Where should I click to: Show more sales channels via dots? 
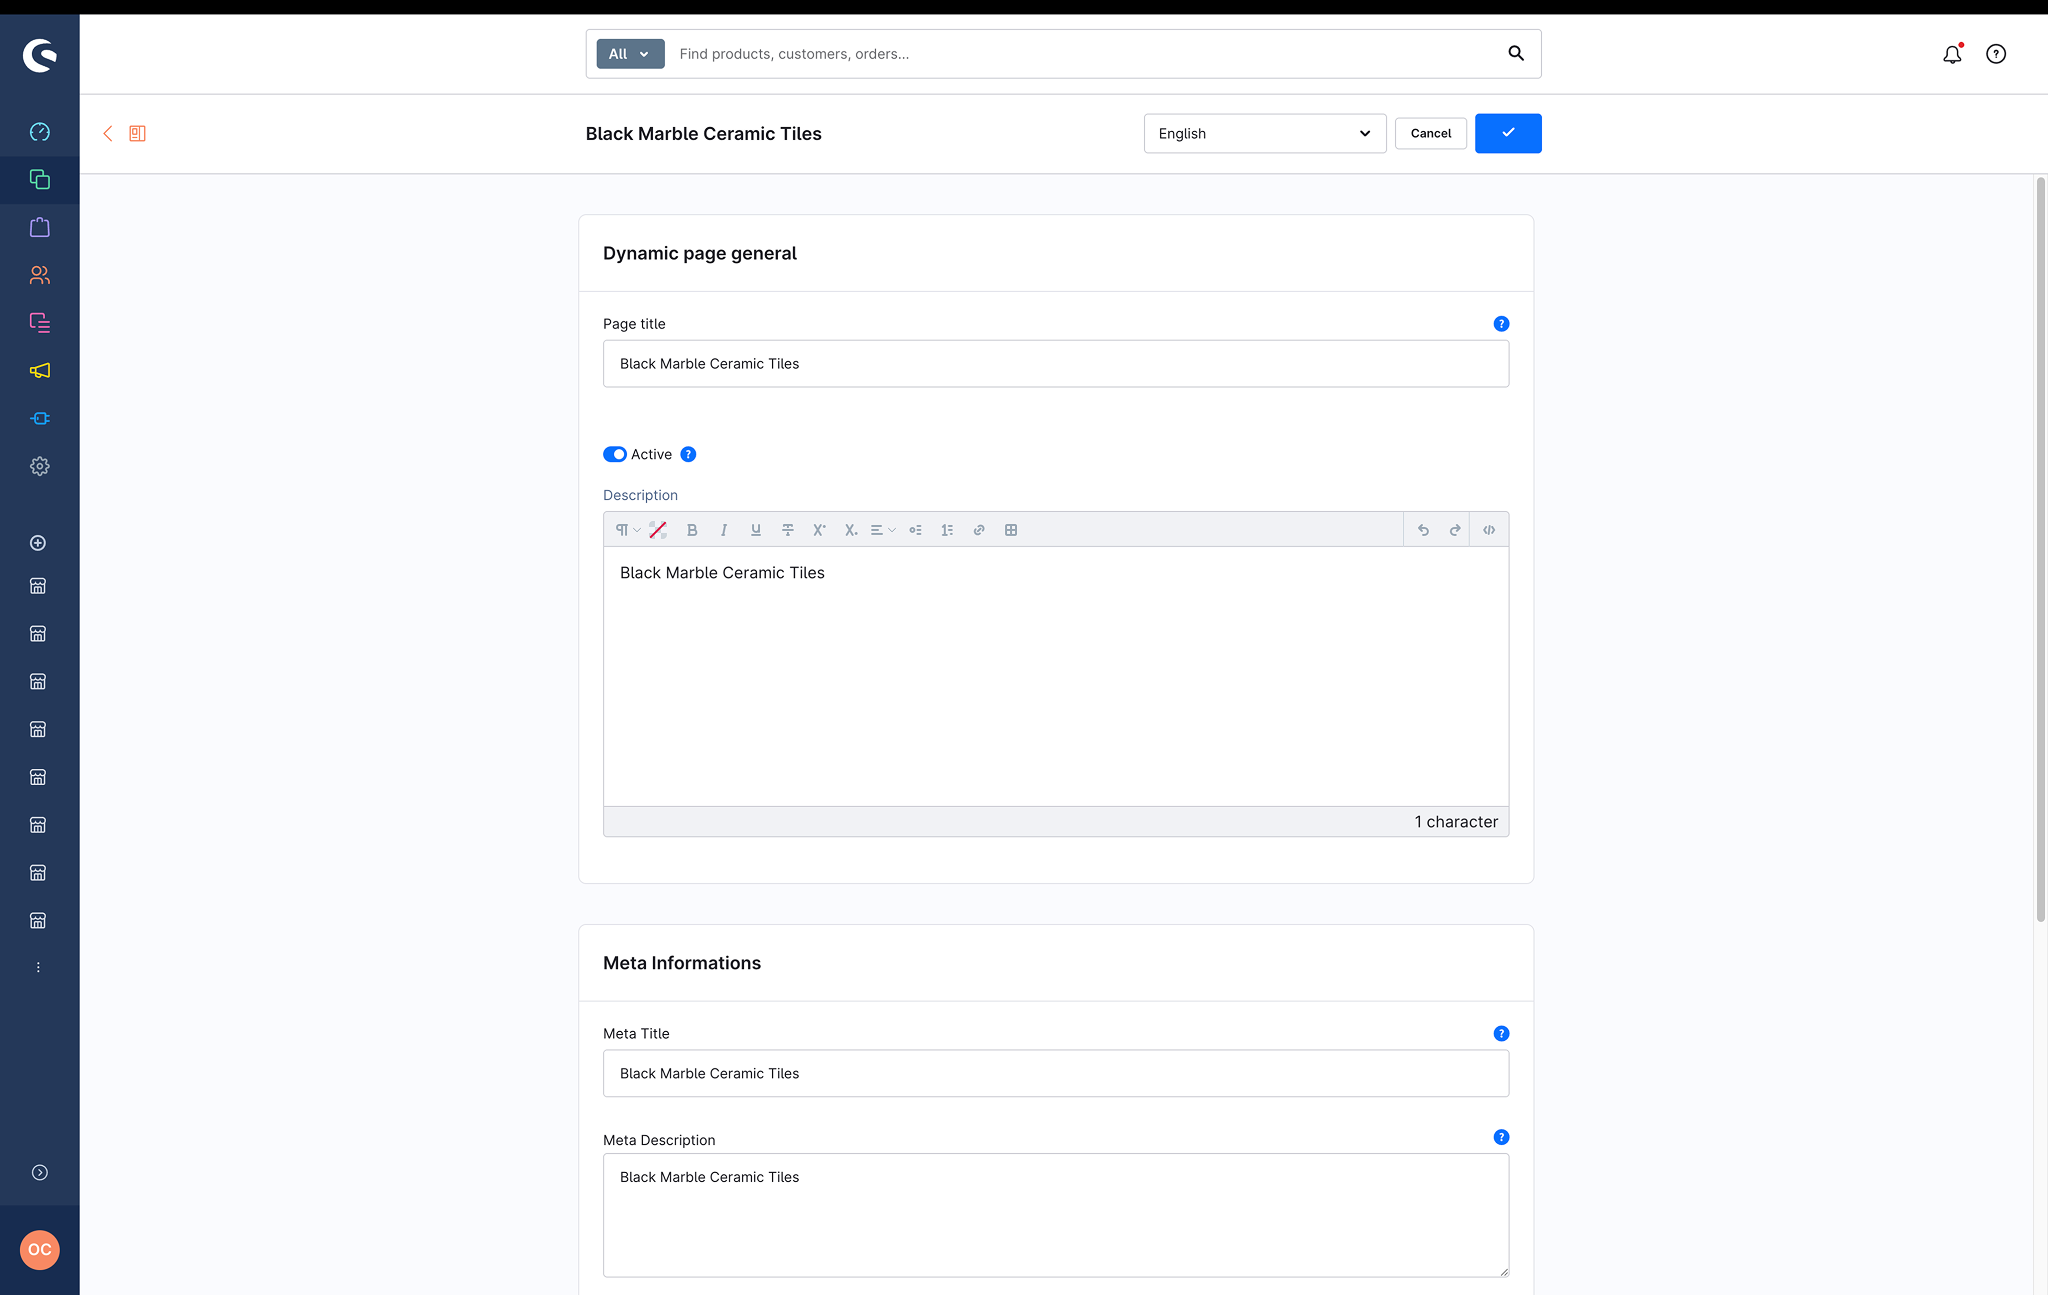(x=38, y=967)
